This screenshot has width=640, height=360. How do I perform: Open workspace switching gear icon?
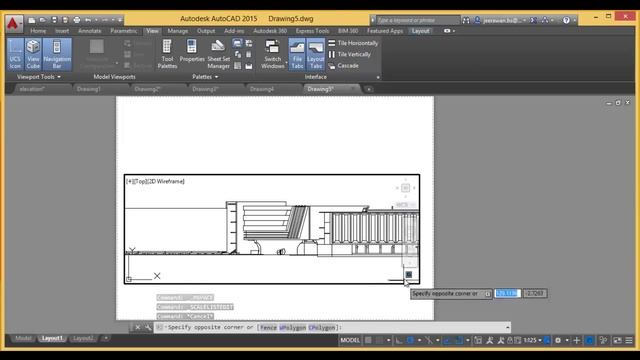click(x=558, y=340)
